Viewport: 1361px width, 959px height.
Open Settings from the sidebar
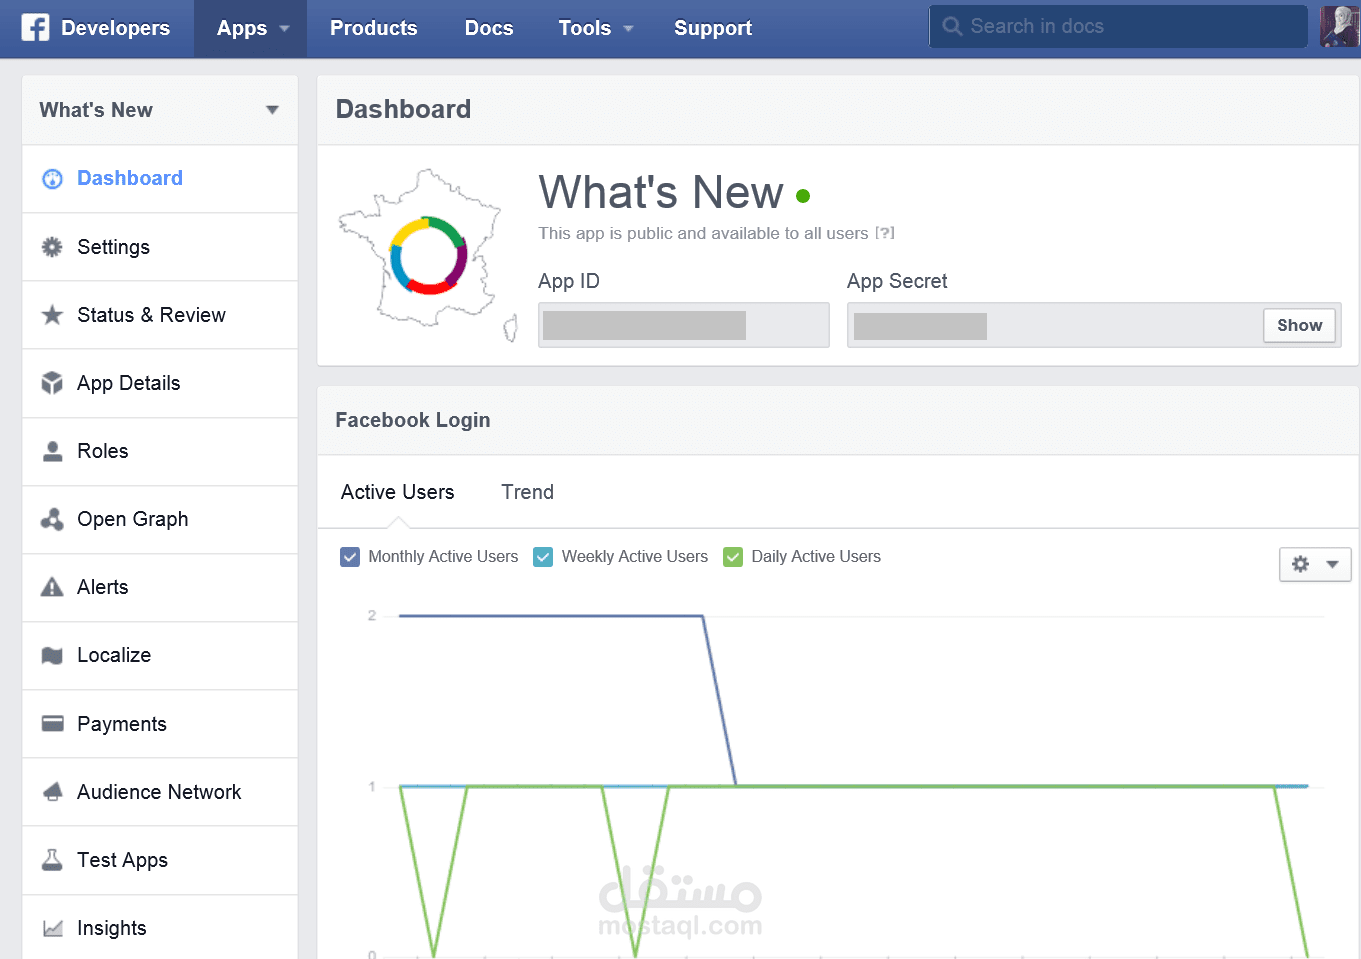coord(160,247)
